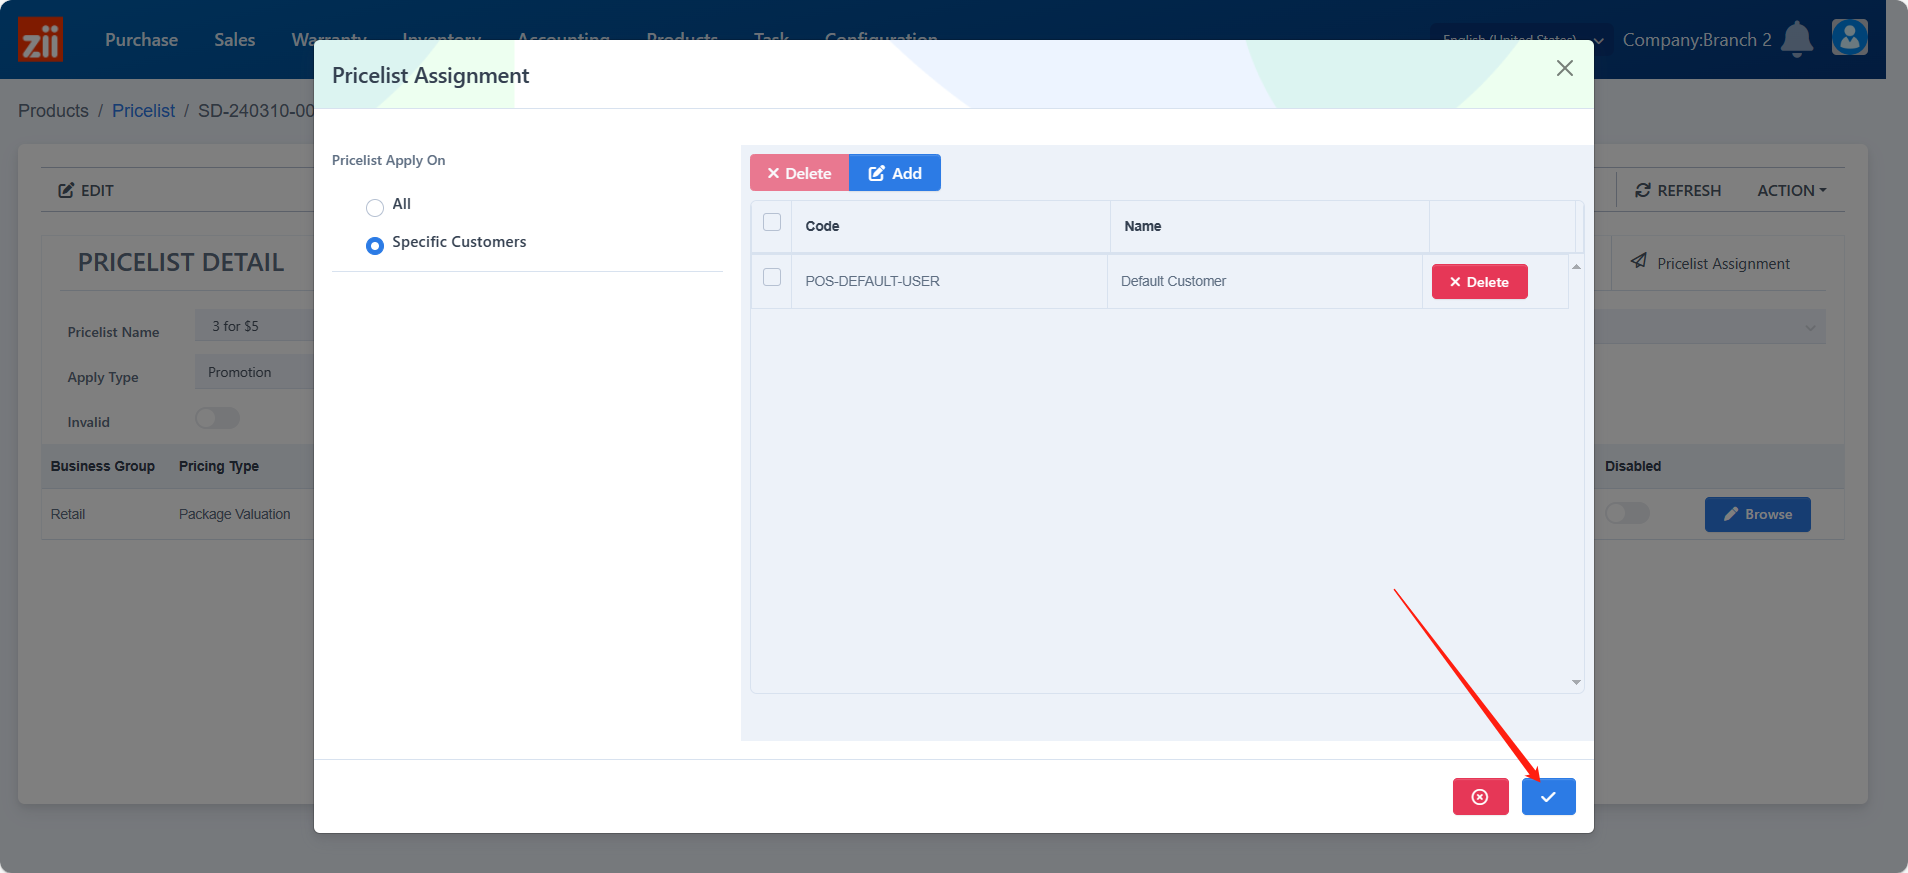Open the user profile avatar
The width and height of the screenshot is (1908, 873).
tap(1850, 38)
